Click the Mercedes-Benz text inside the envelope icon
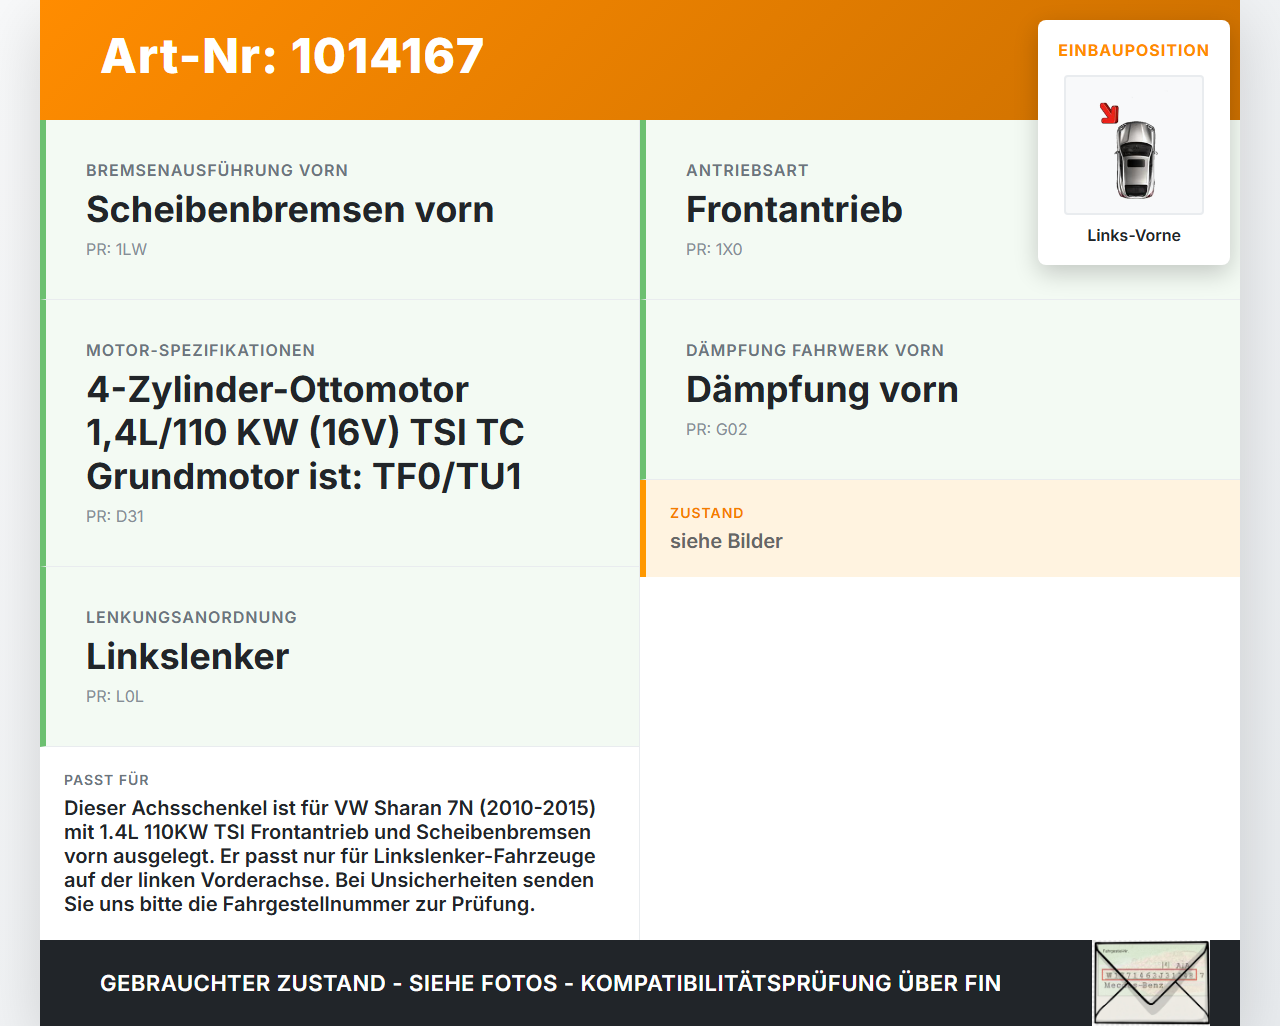1280x1026 pixels. tap(1133, 985)
